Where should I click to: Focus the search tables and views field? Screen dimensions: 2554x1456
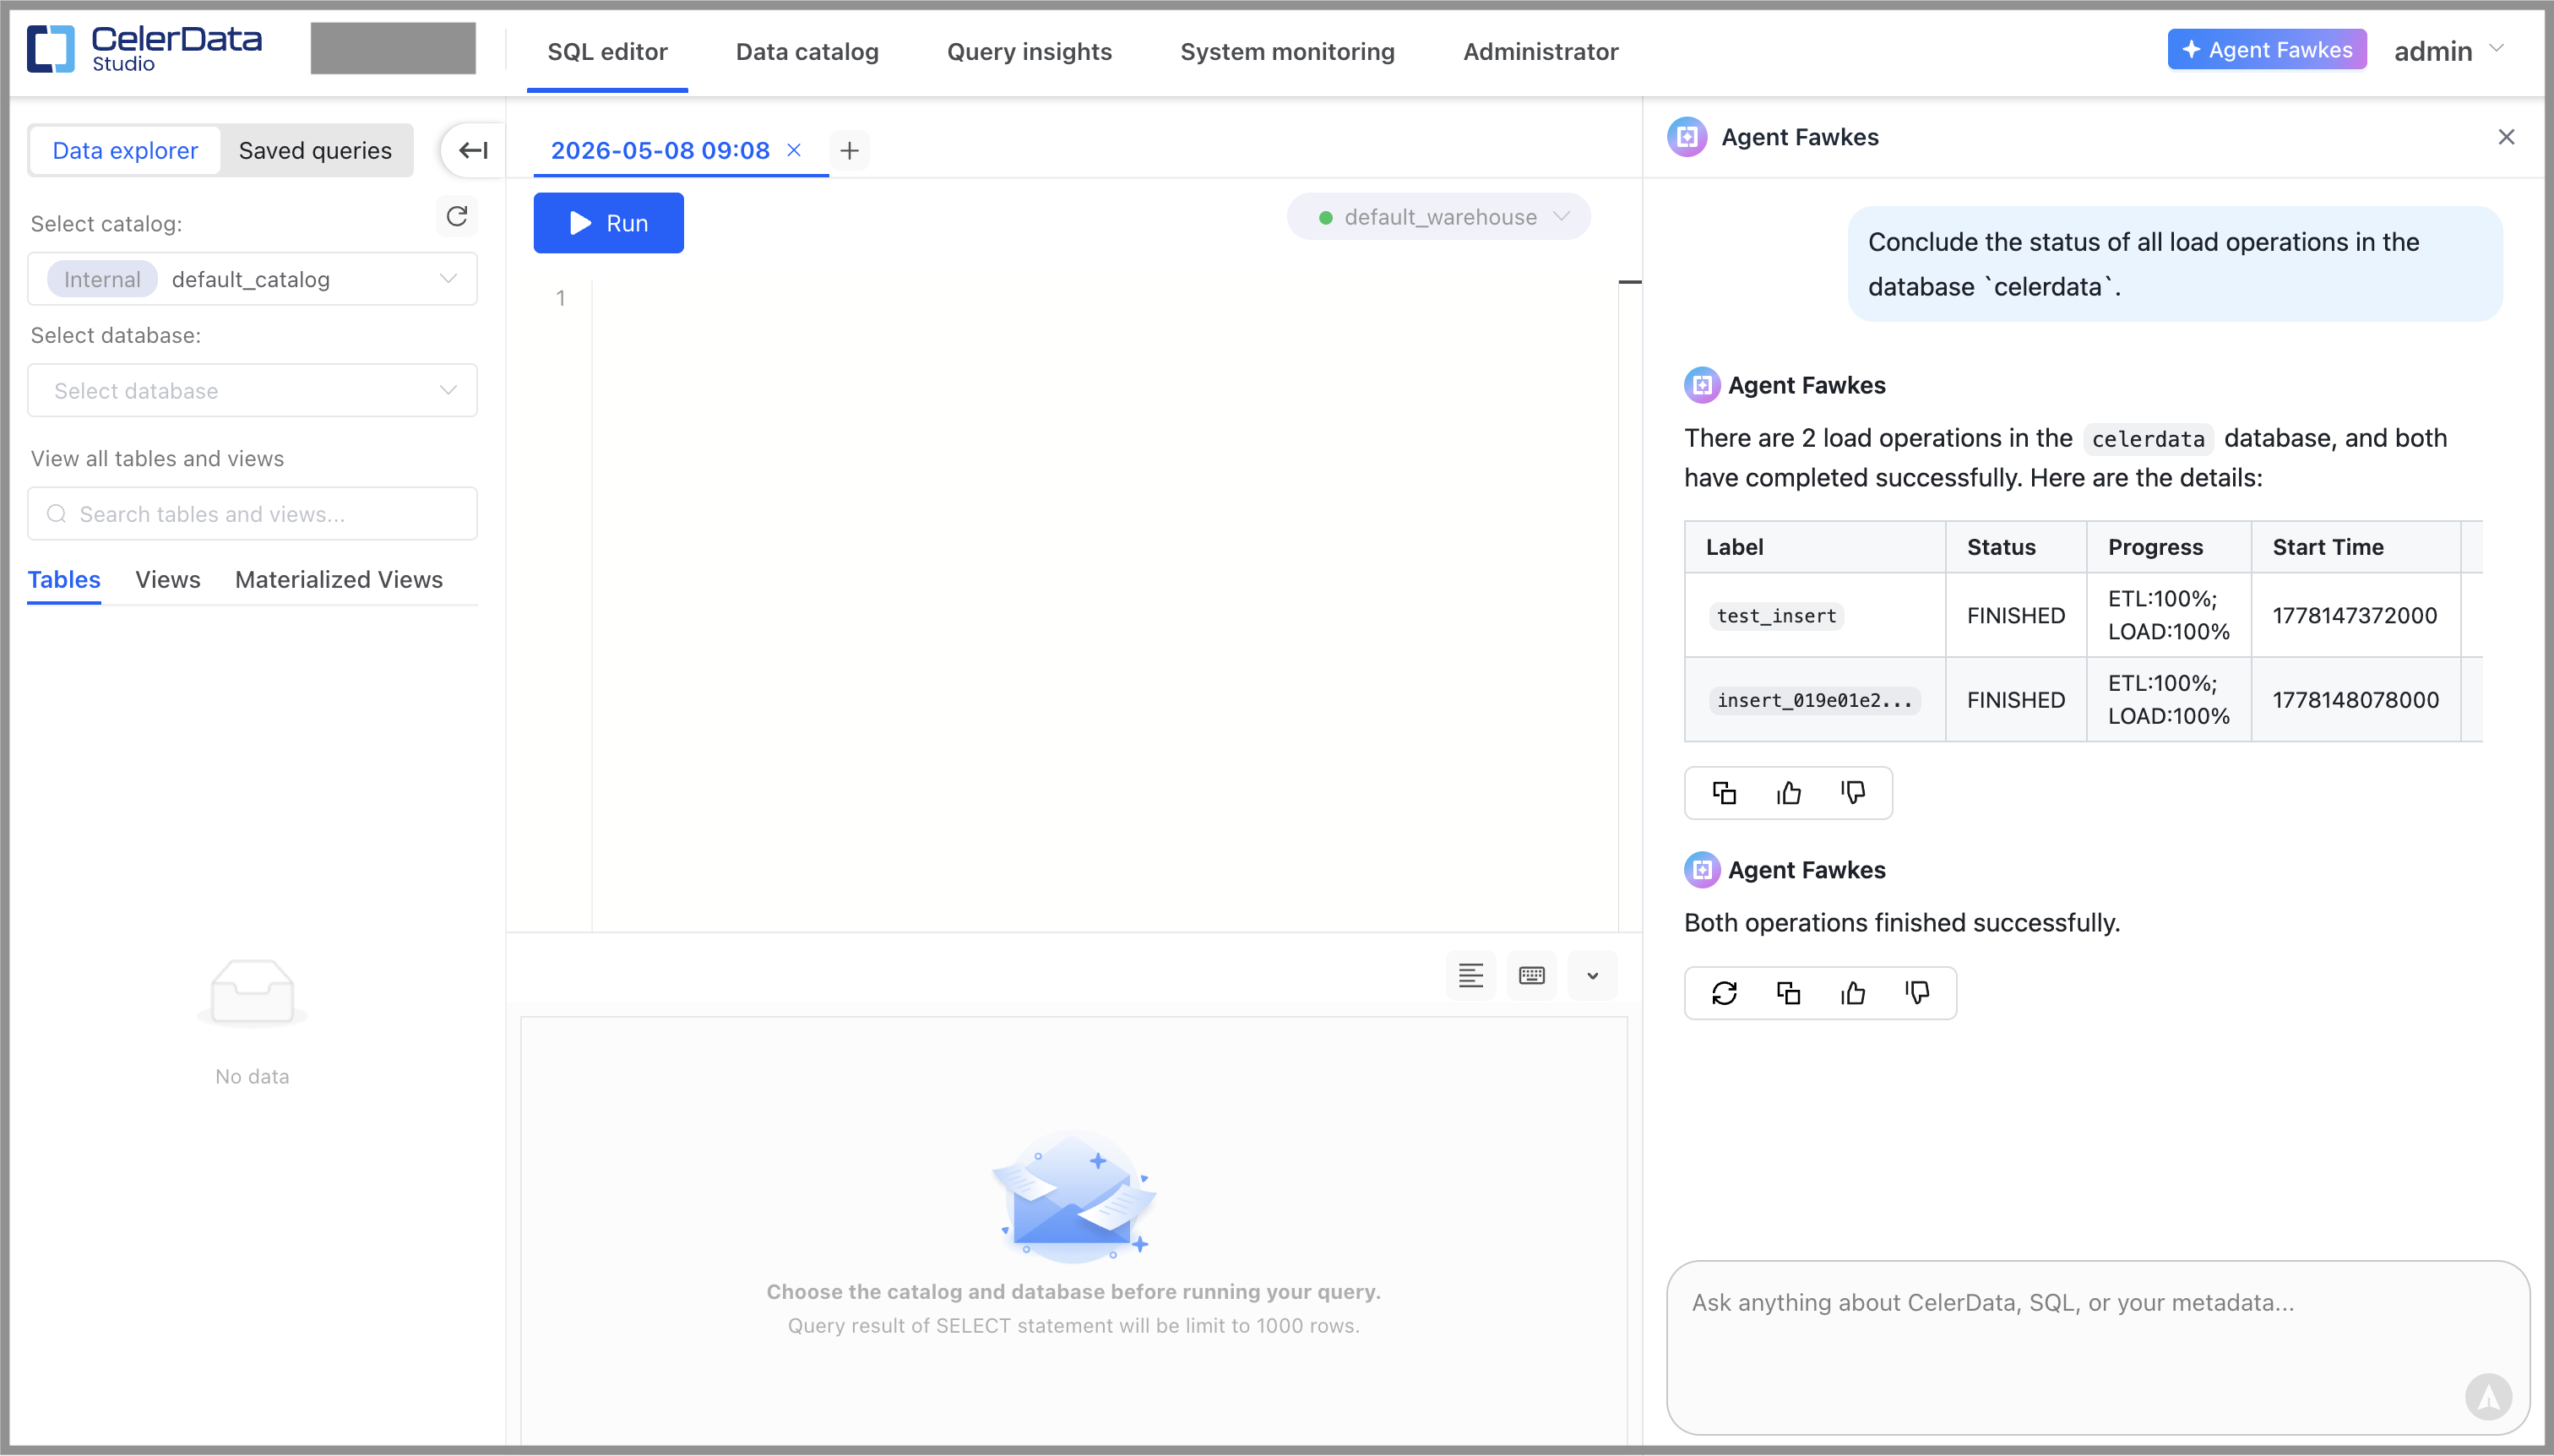click(252, 513)
